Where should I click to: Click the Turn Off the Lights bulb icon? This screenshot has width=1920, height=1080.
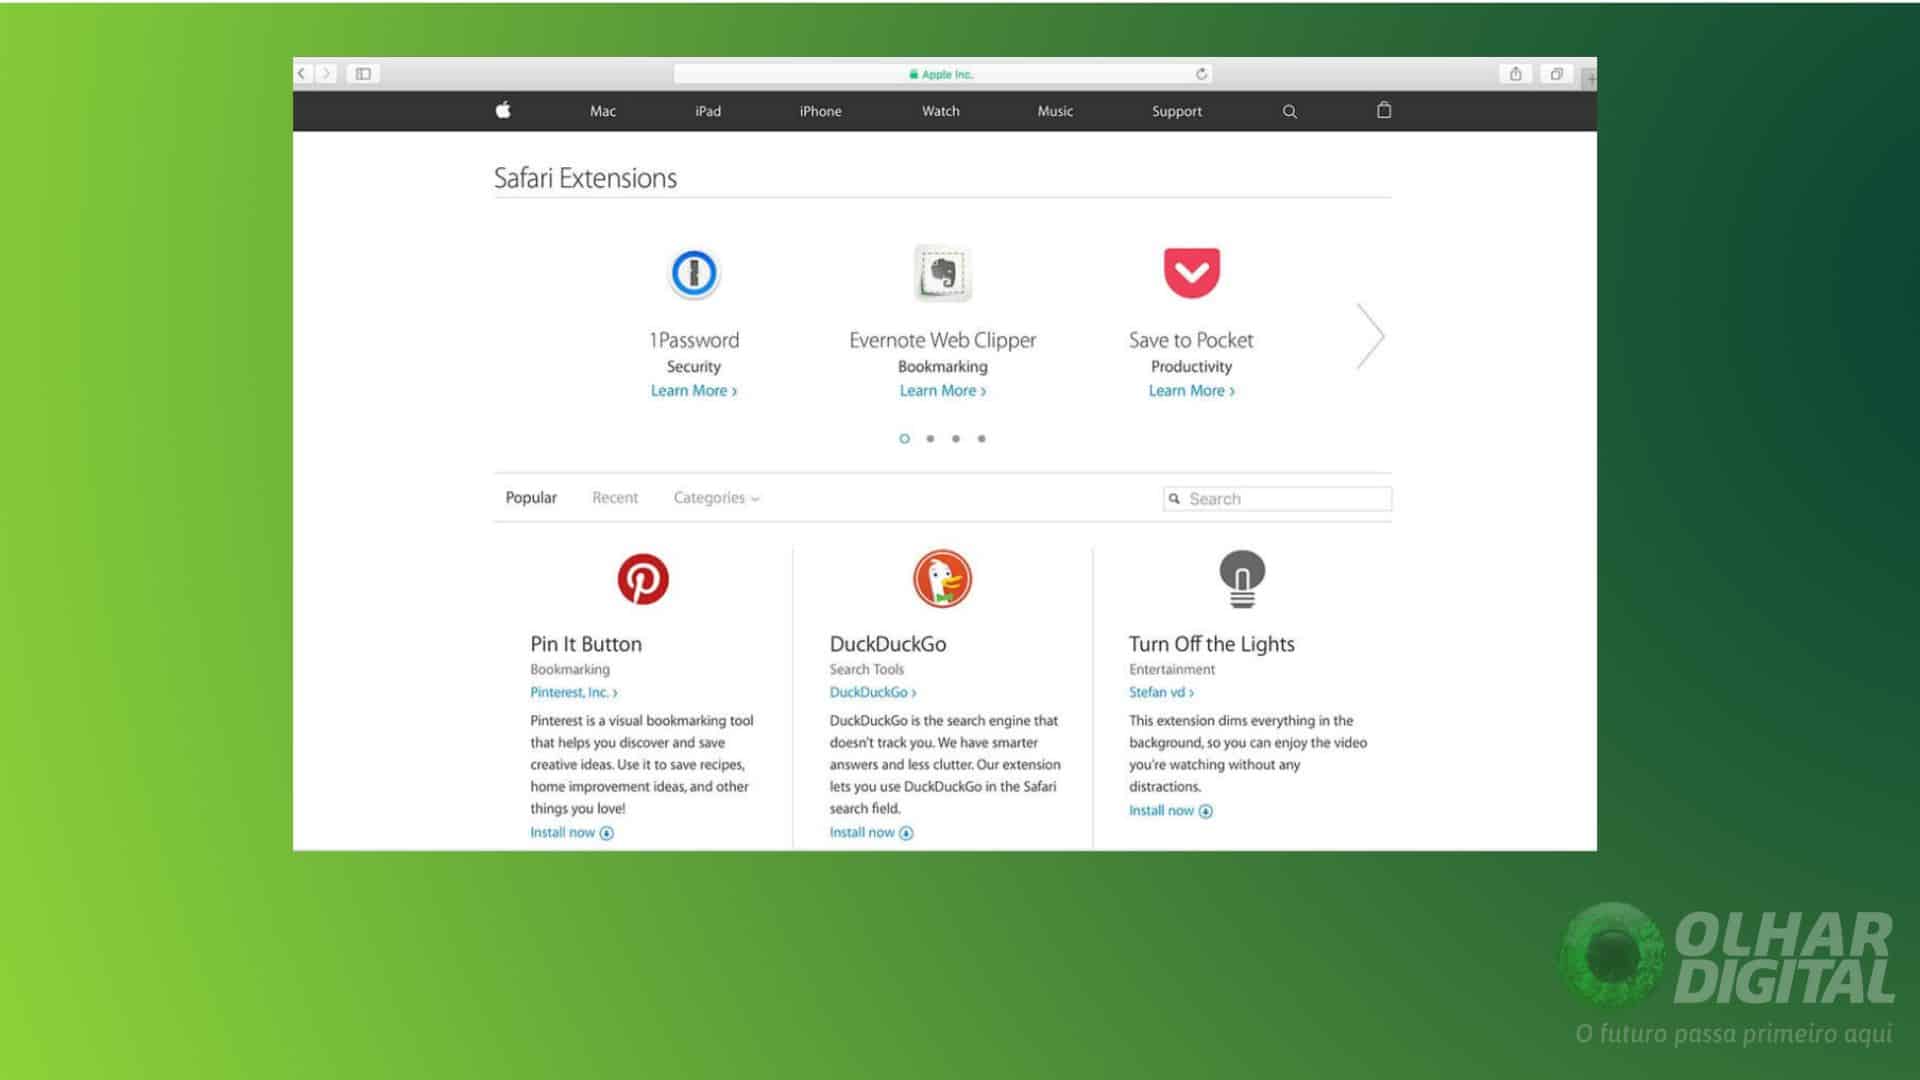[x=1242, y=579]
